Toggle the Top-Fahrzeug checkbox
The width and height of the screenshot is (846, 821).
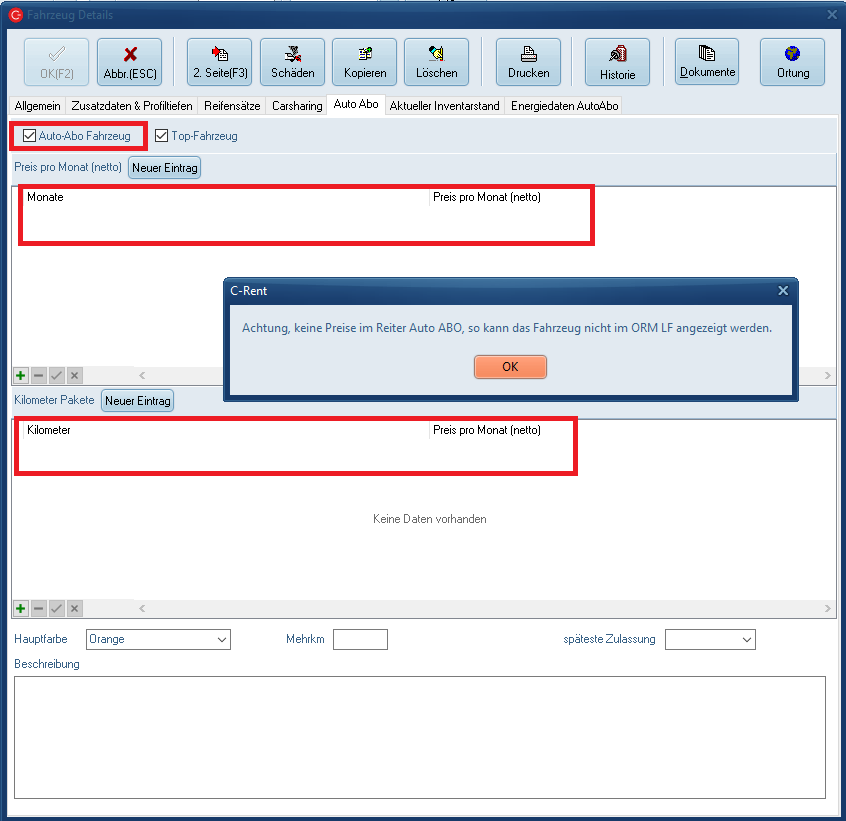pyautogui.click(x=162, y=136)
